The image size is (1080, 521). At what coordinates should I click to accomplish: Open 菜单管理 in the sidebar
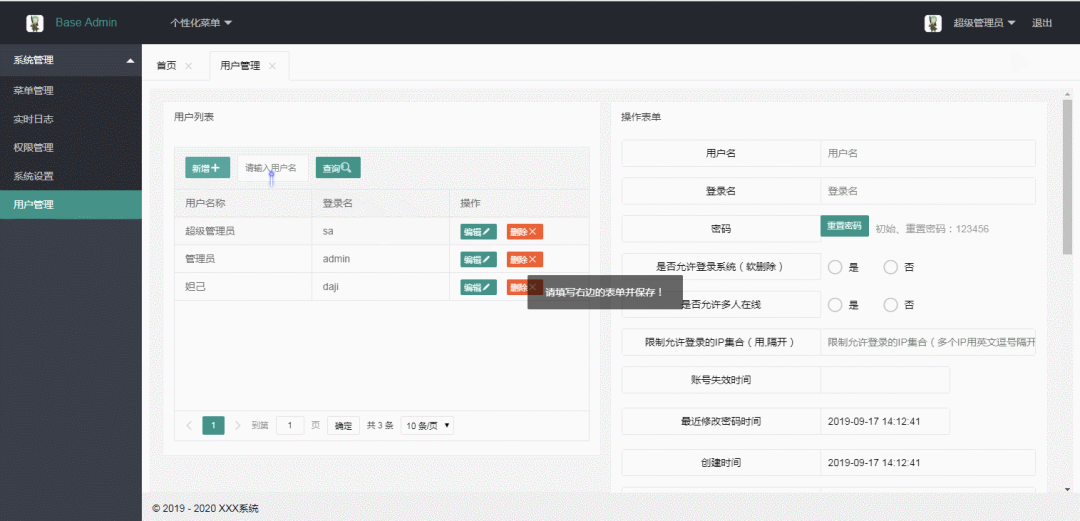click(71, 90)
